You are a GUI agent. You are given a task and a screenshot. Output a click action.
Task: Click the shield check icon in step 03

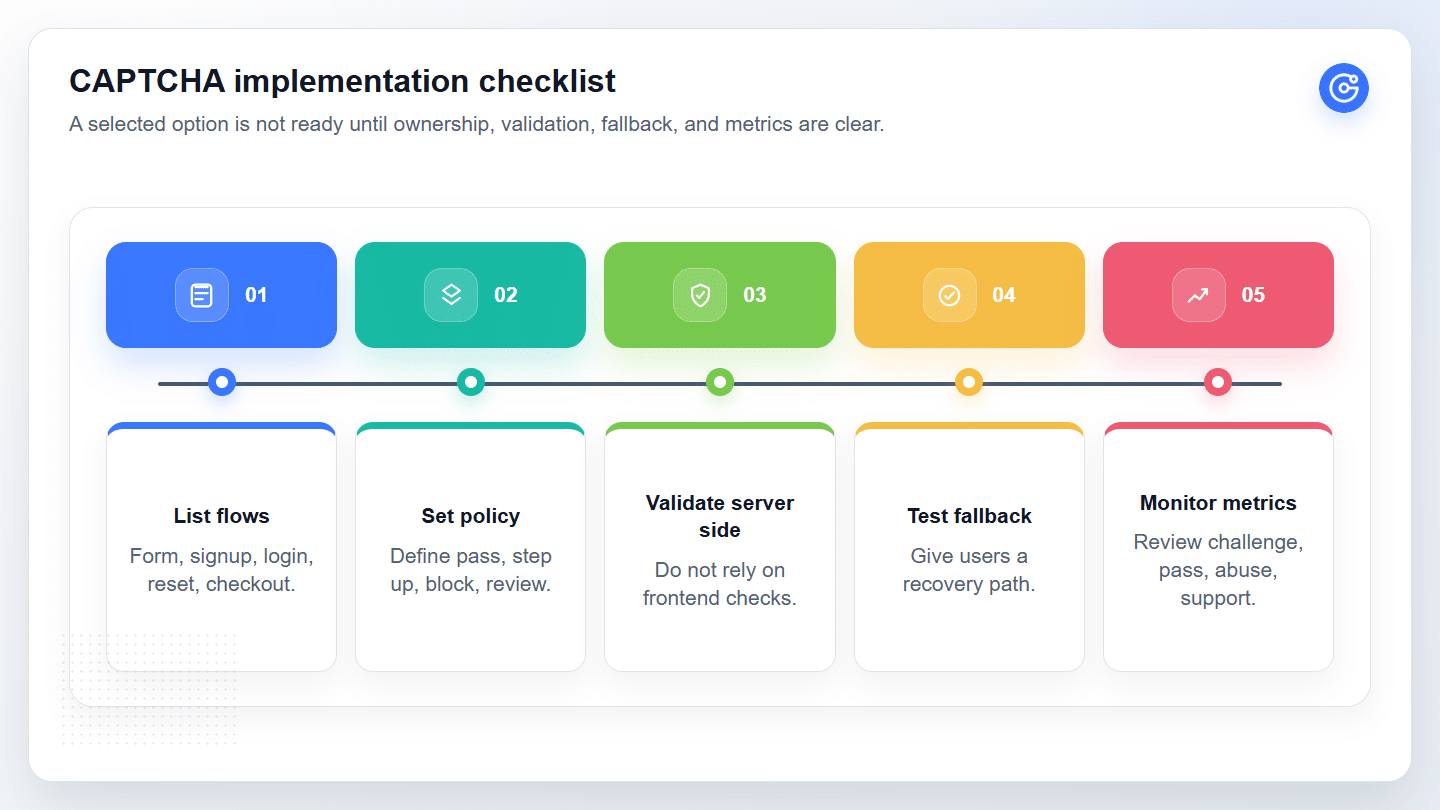tap(700, 295)
